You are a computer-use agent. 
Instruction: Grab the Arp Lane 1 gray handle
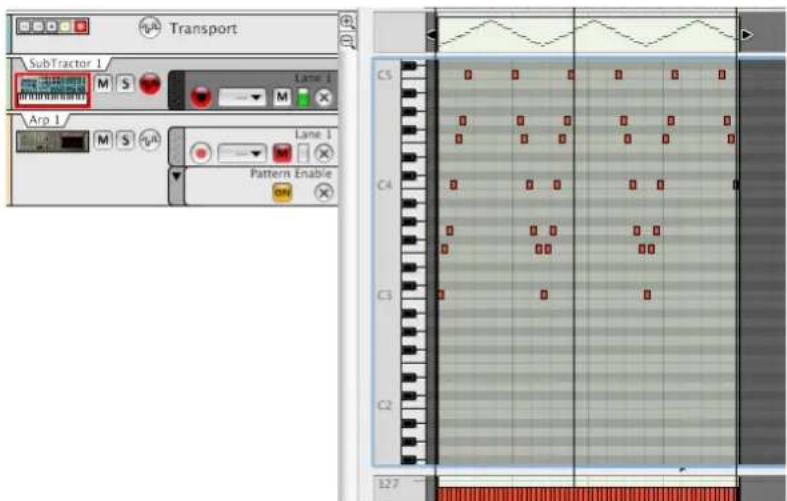click(x=176, y=147)
